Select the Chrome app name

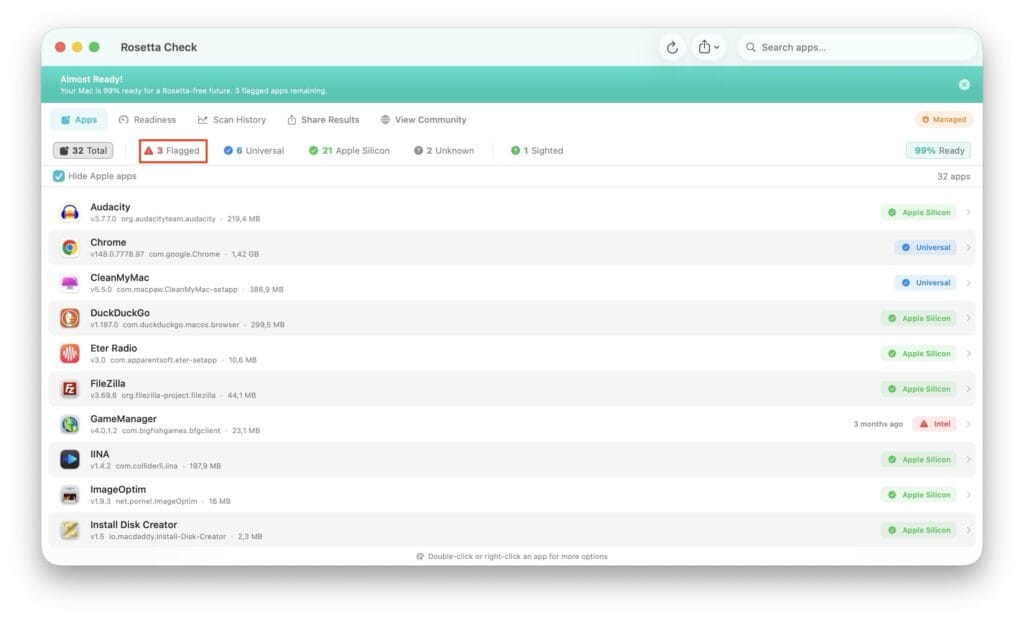point(108,242)
